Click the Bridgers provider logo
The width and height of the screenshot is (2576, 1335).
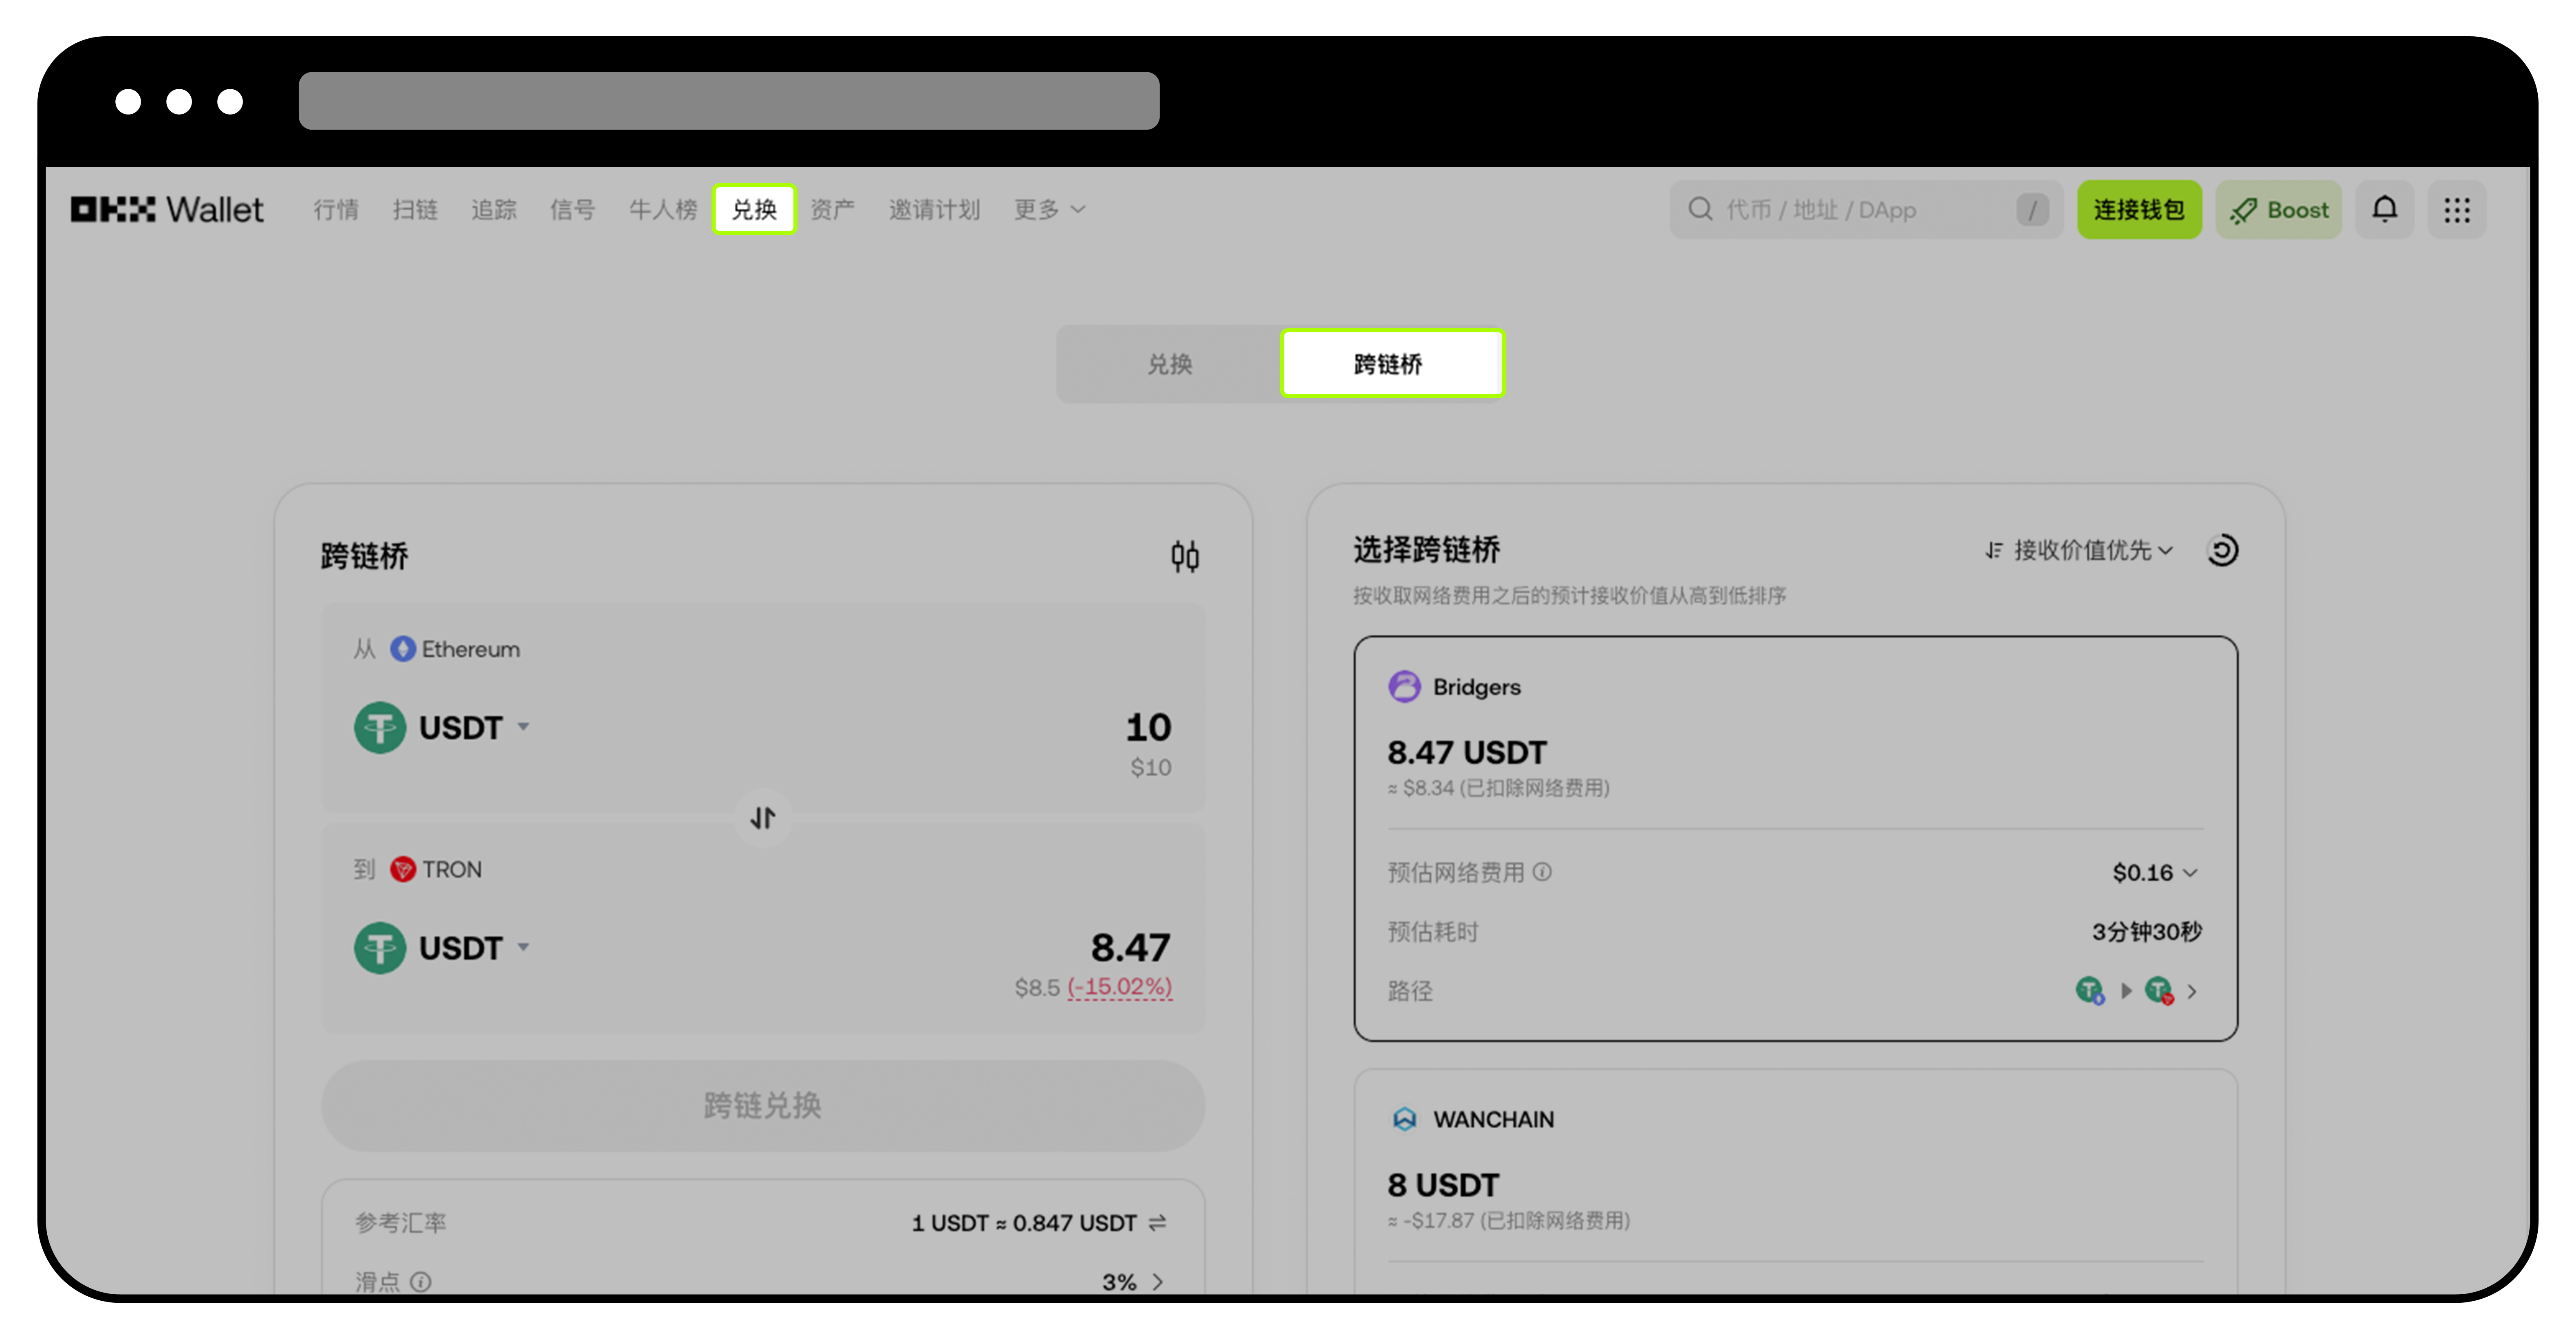[x=1405, y=687]
